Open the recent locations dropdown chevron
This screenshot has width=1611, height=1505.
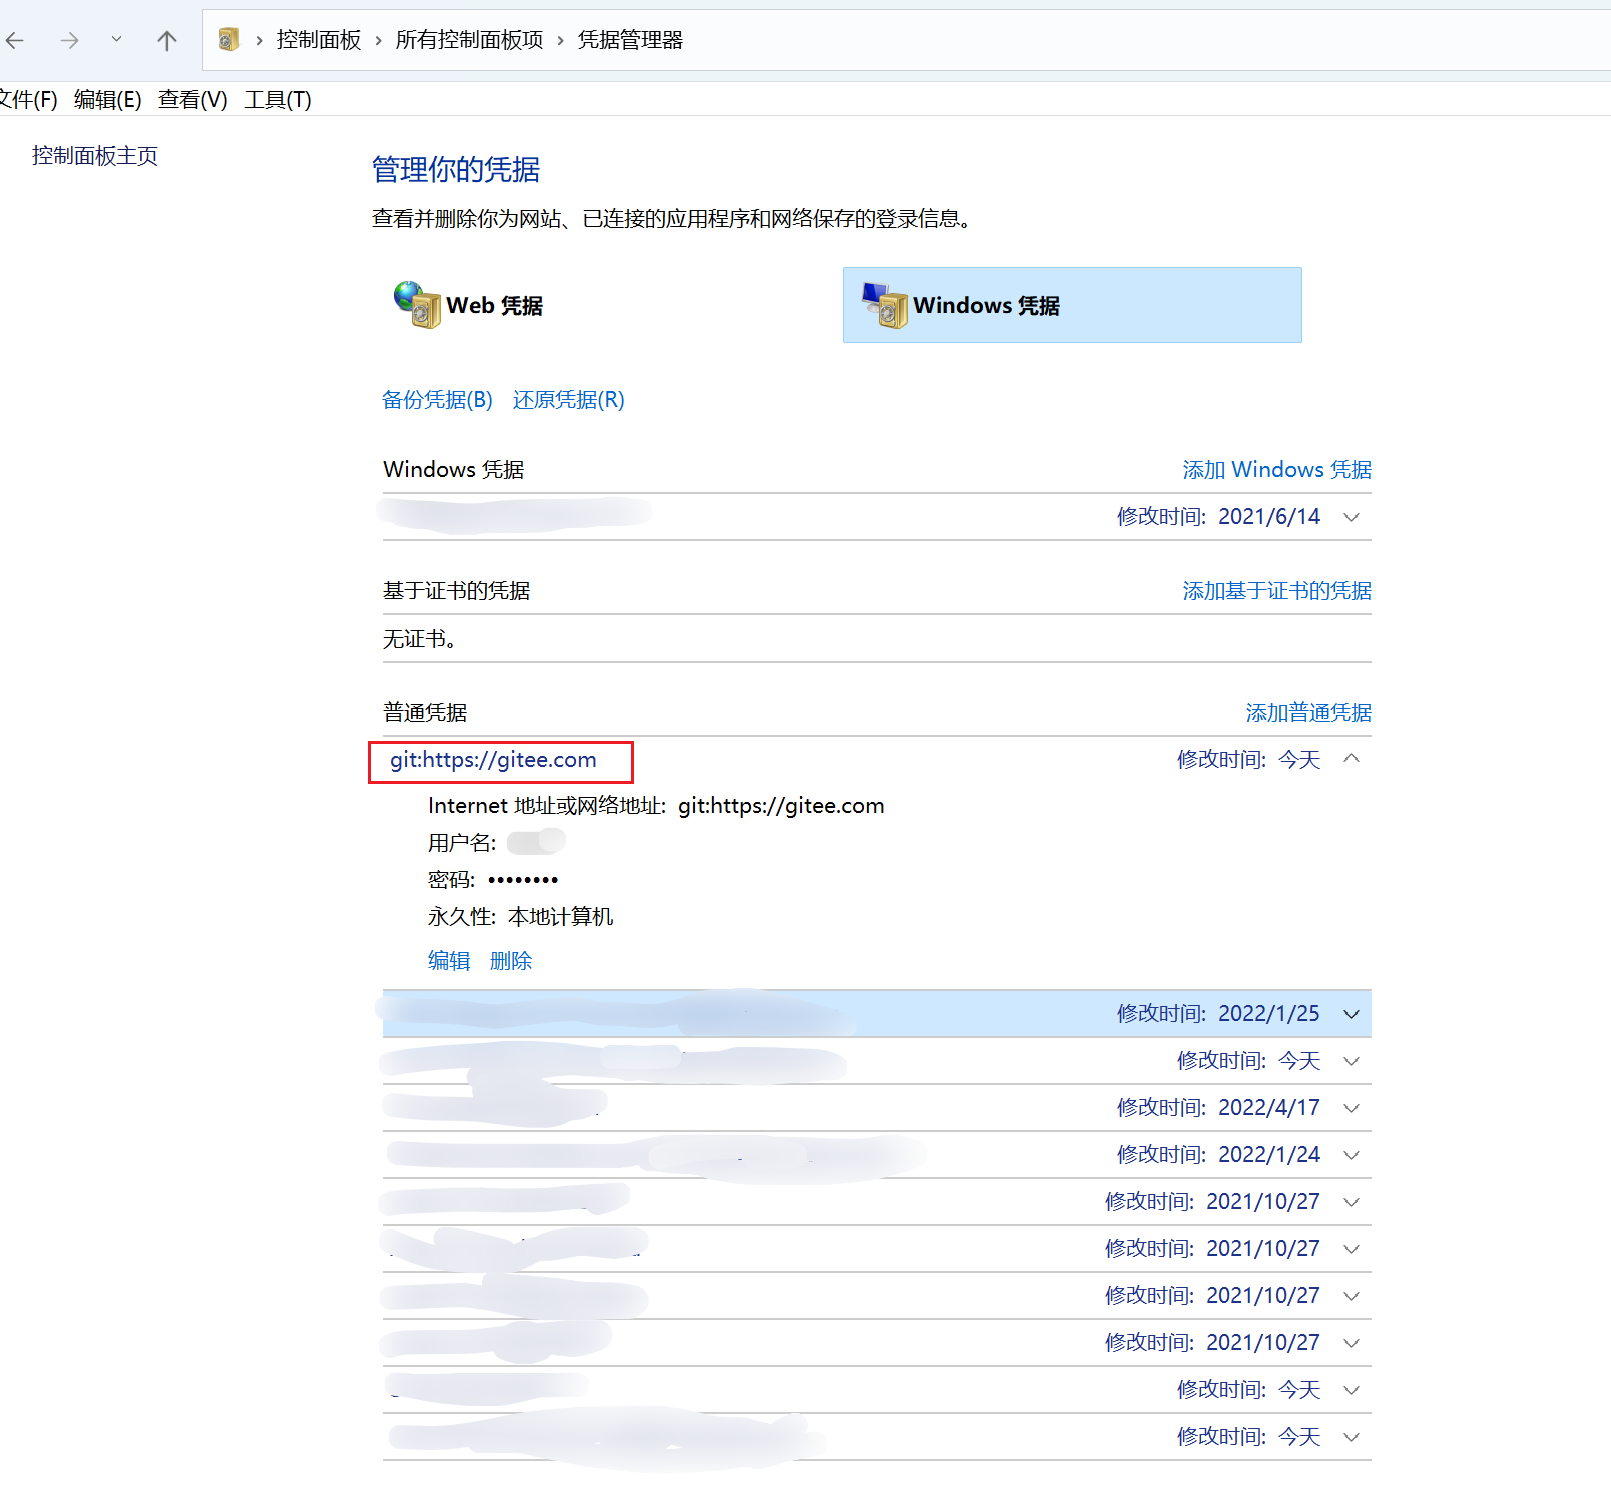(117, 39)
